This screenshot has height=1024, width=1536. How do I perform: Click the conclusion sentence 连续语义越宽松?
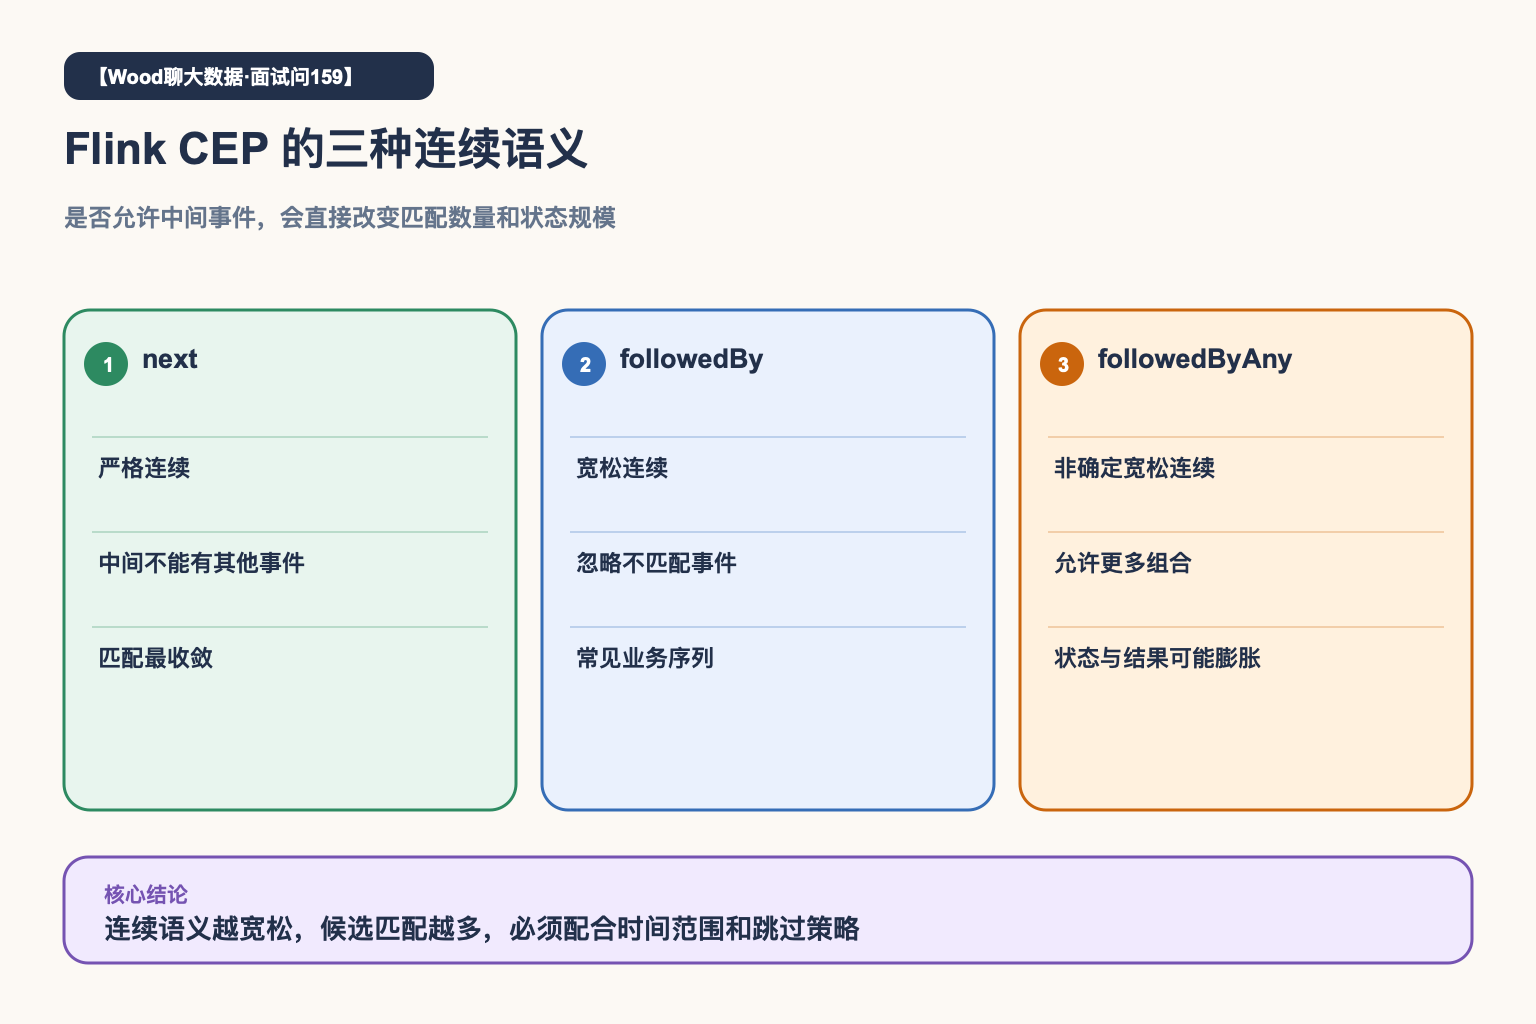pos(482,929)
